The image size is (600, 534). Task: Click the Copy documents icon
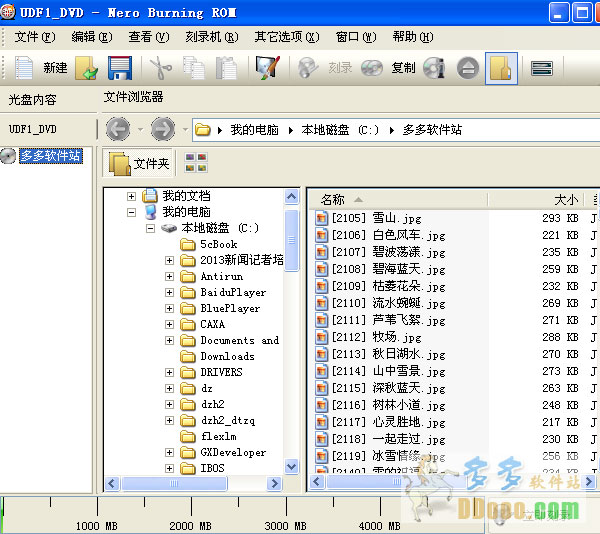coord(194,68)
